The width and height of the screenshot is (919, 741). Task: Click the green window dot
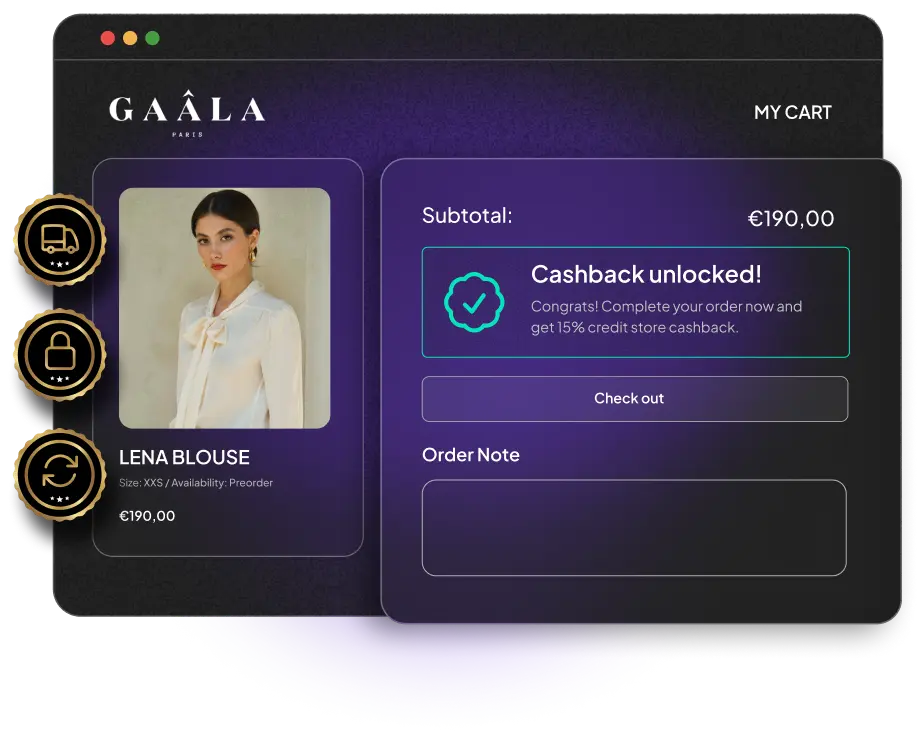[152, 38]
